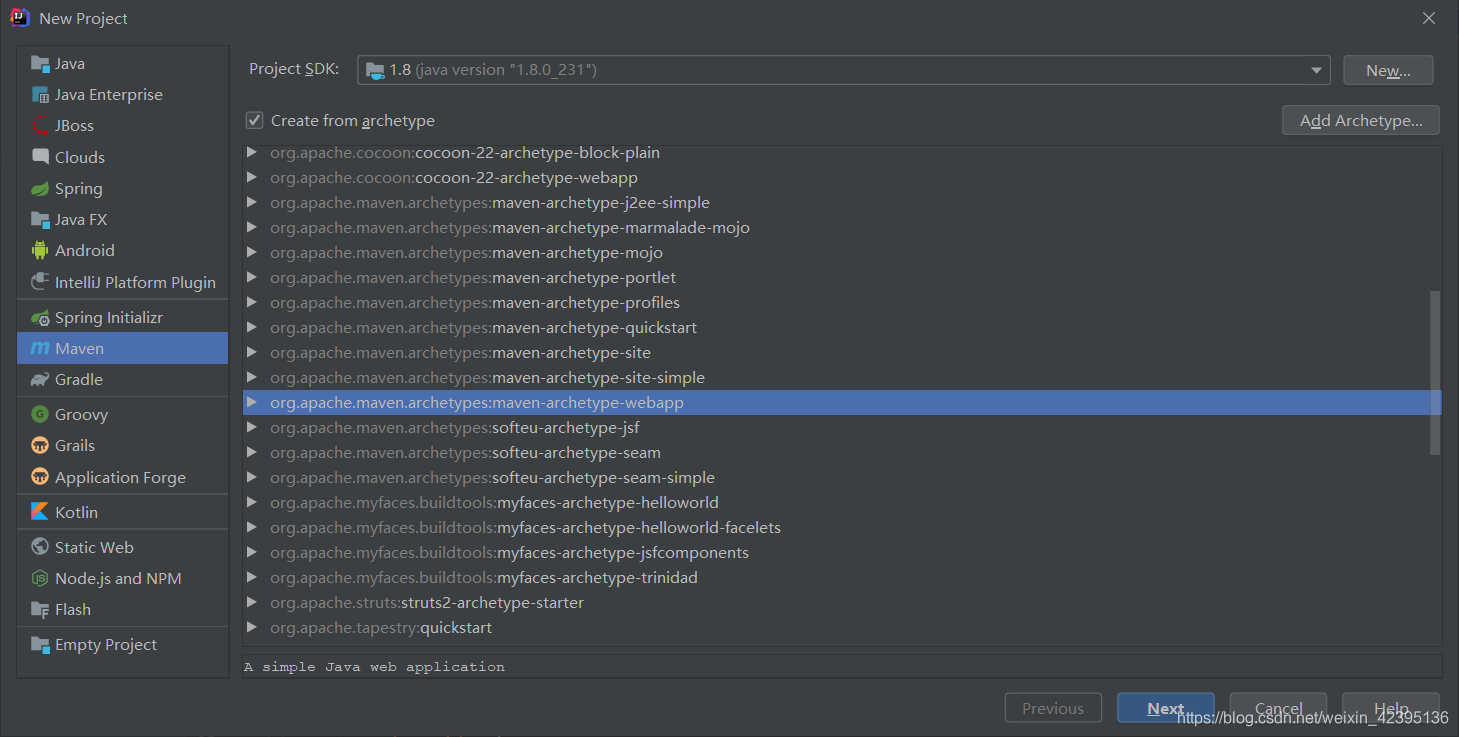Select myfaces-archetype-helloworld-facelets row
This screenshot has height=737, width=1459.
(x=842, y=528)
